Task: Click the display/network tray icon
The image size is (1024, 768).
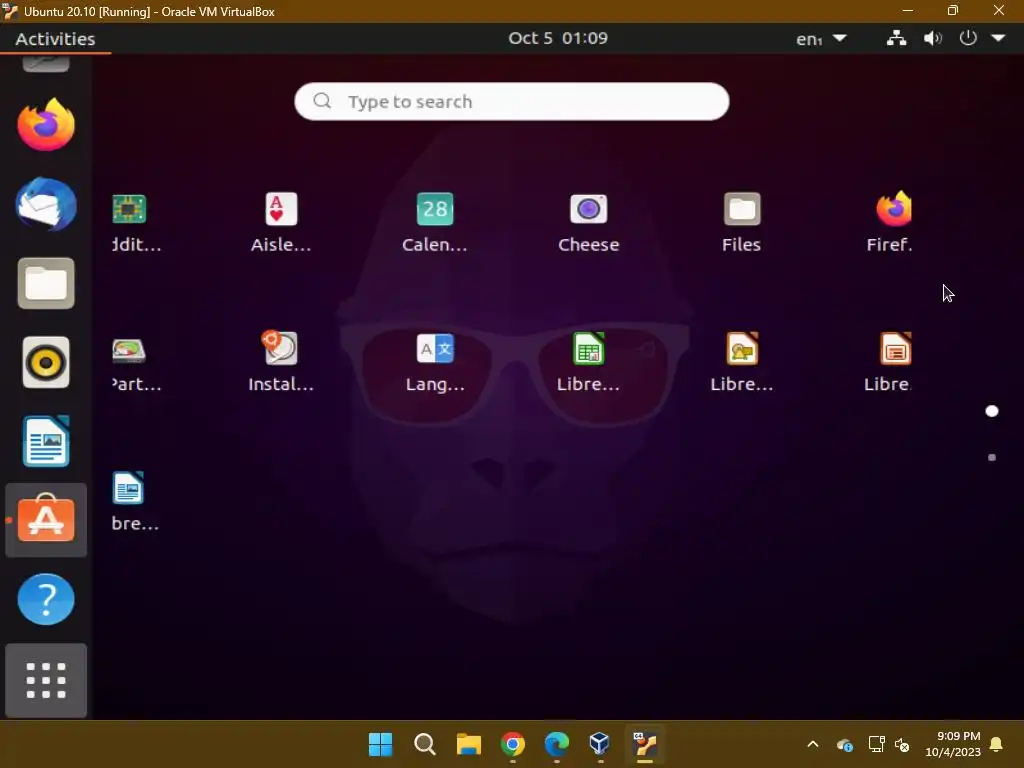Action: pos(876,744)
